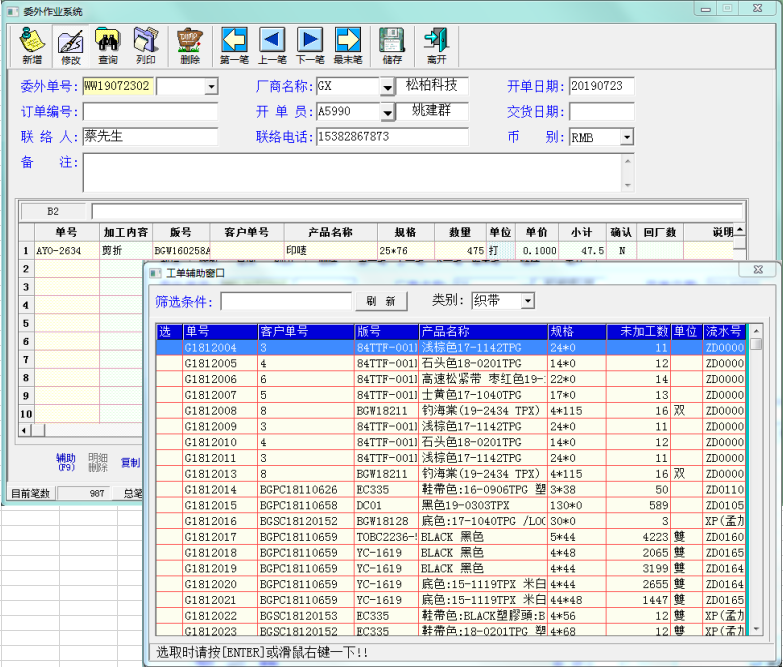Jump to last record with 最末笔

348,46
